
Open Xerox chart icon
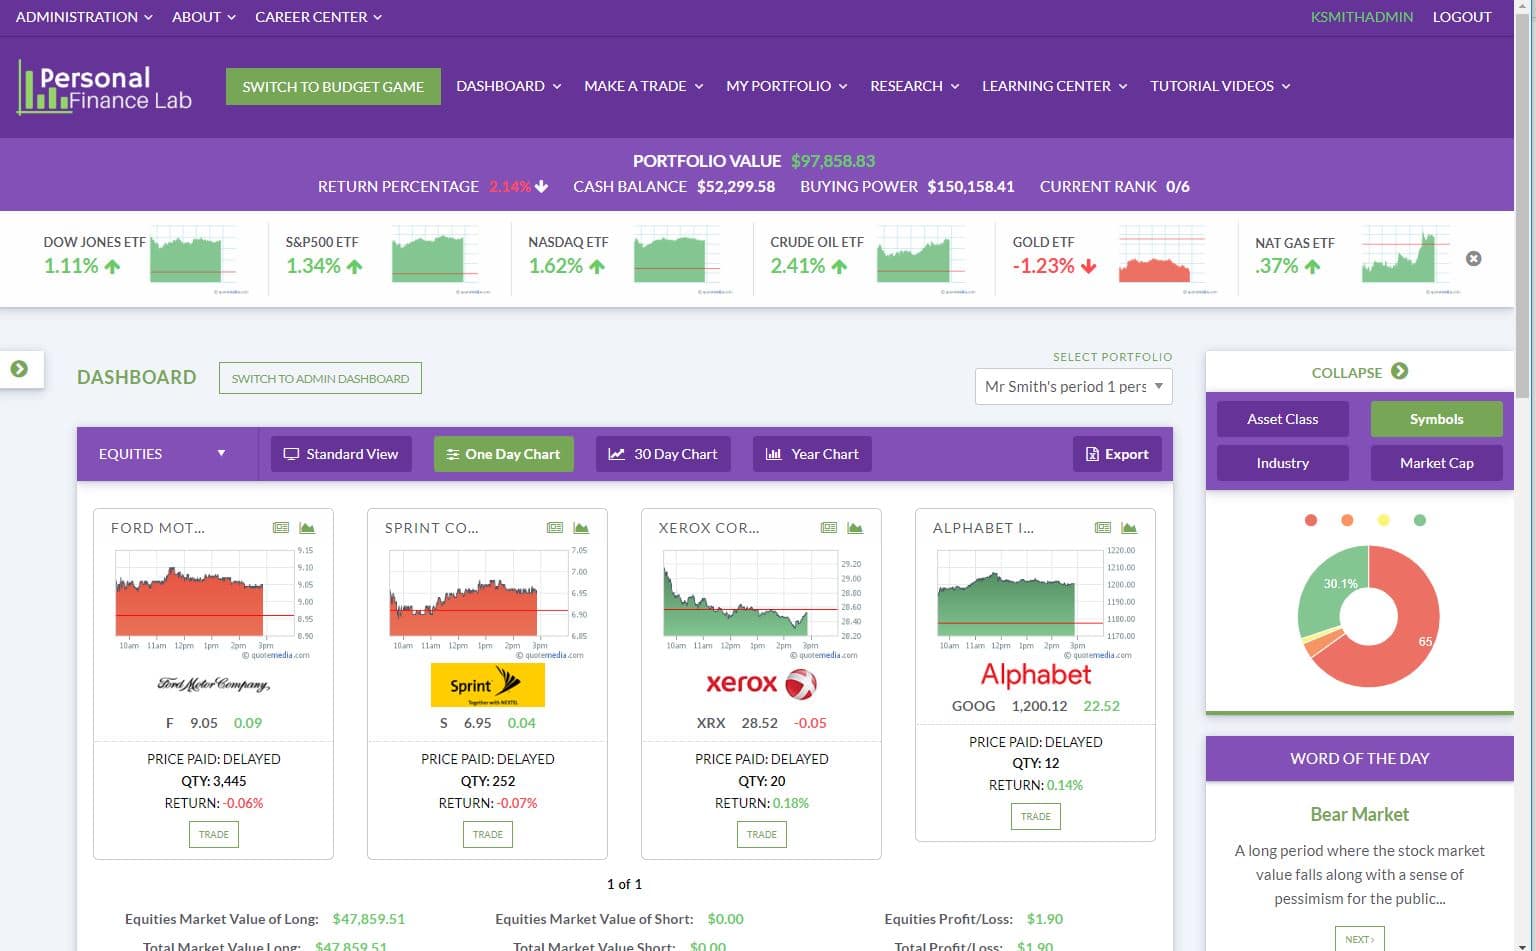pos(855,527)
